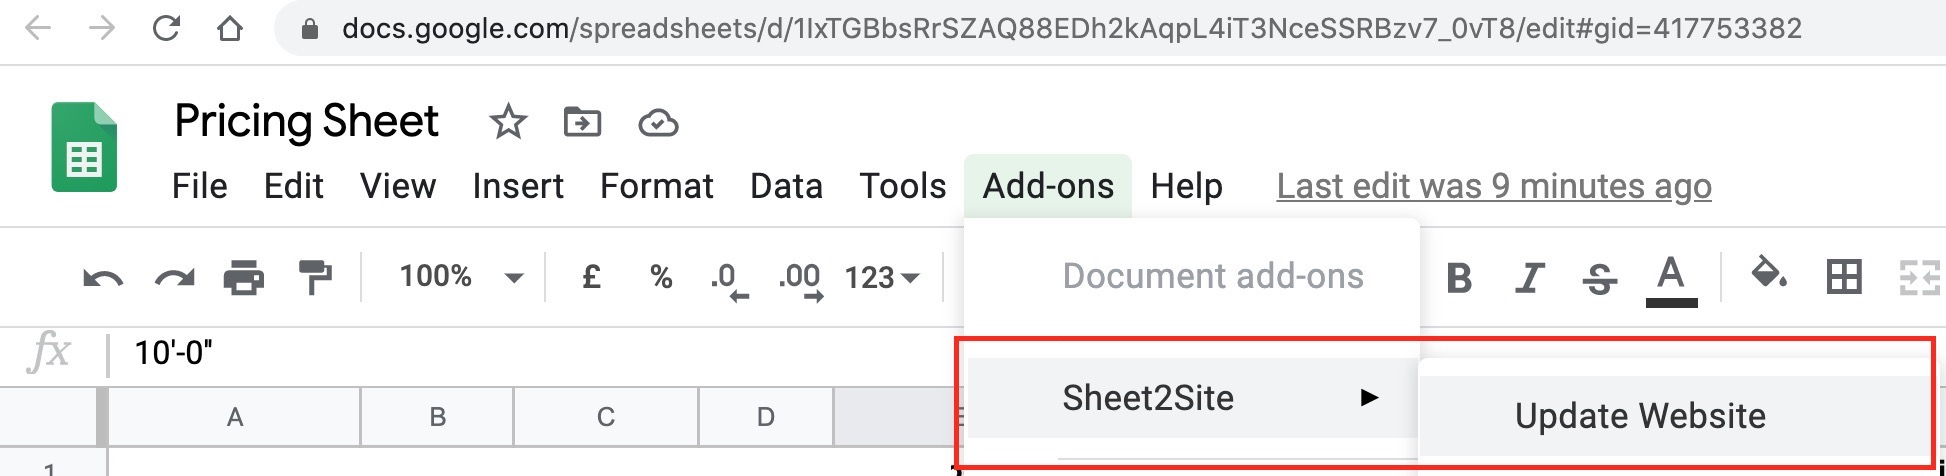Star the Pricing Sheet document
This screenshot has height=476, width=1946.
[x=508, y=123]
